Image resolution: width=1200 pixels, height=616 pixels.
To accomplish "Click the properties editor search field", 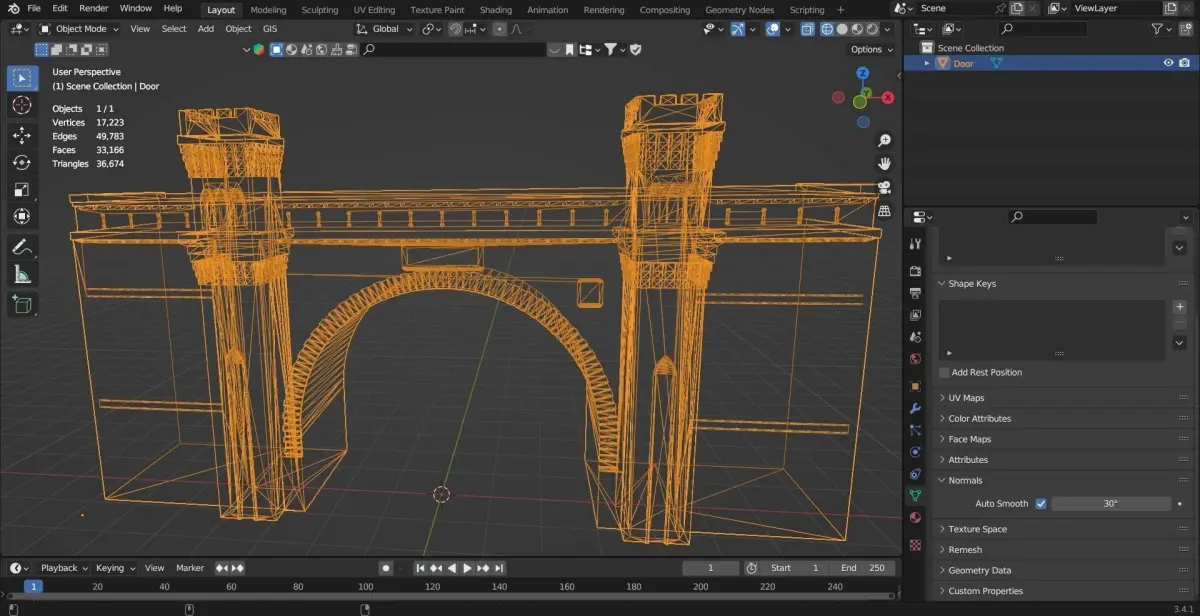I will click(x=1053, y=217).
